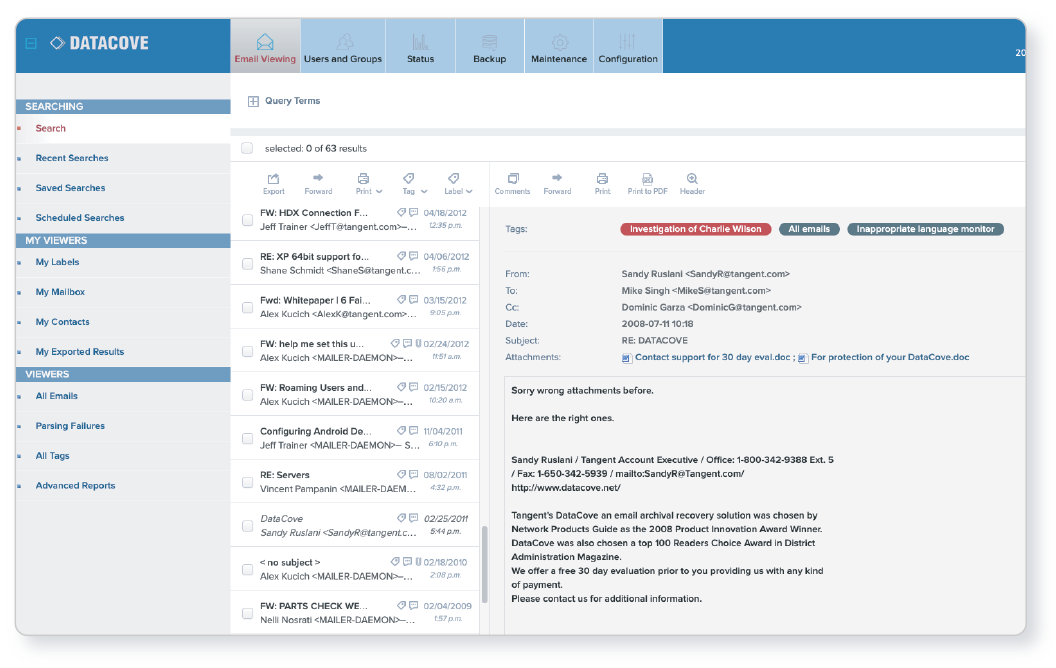Open Advanced Reports in the sidebar
Image resolution: width=1056 pixels, height=668 pixels.
tap(75, 486)
